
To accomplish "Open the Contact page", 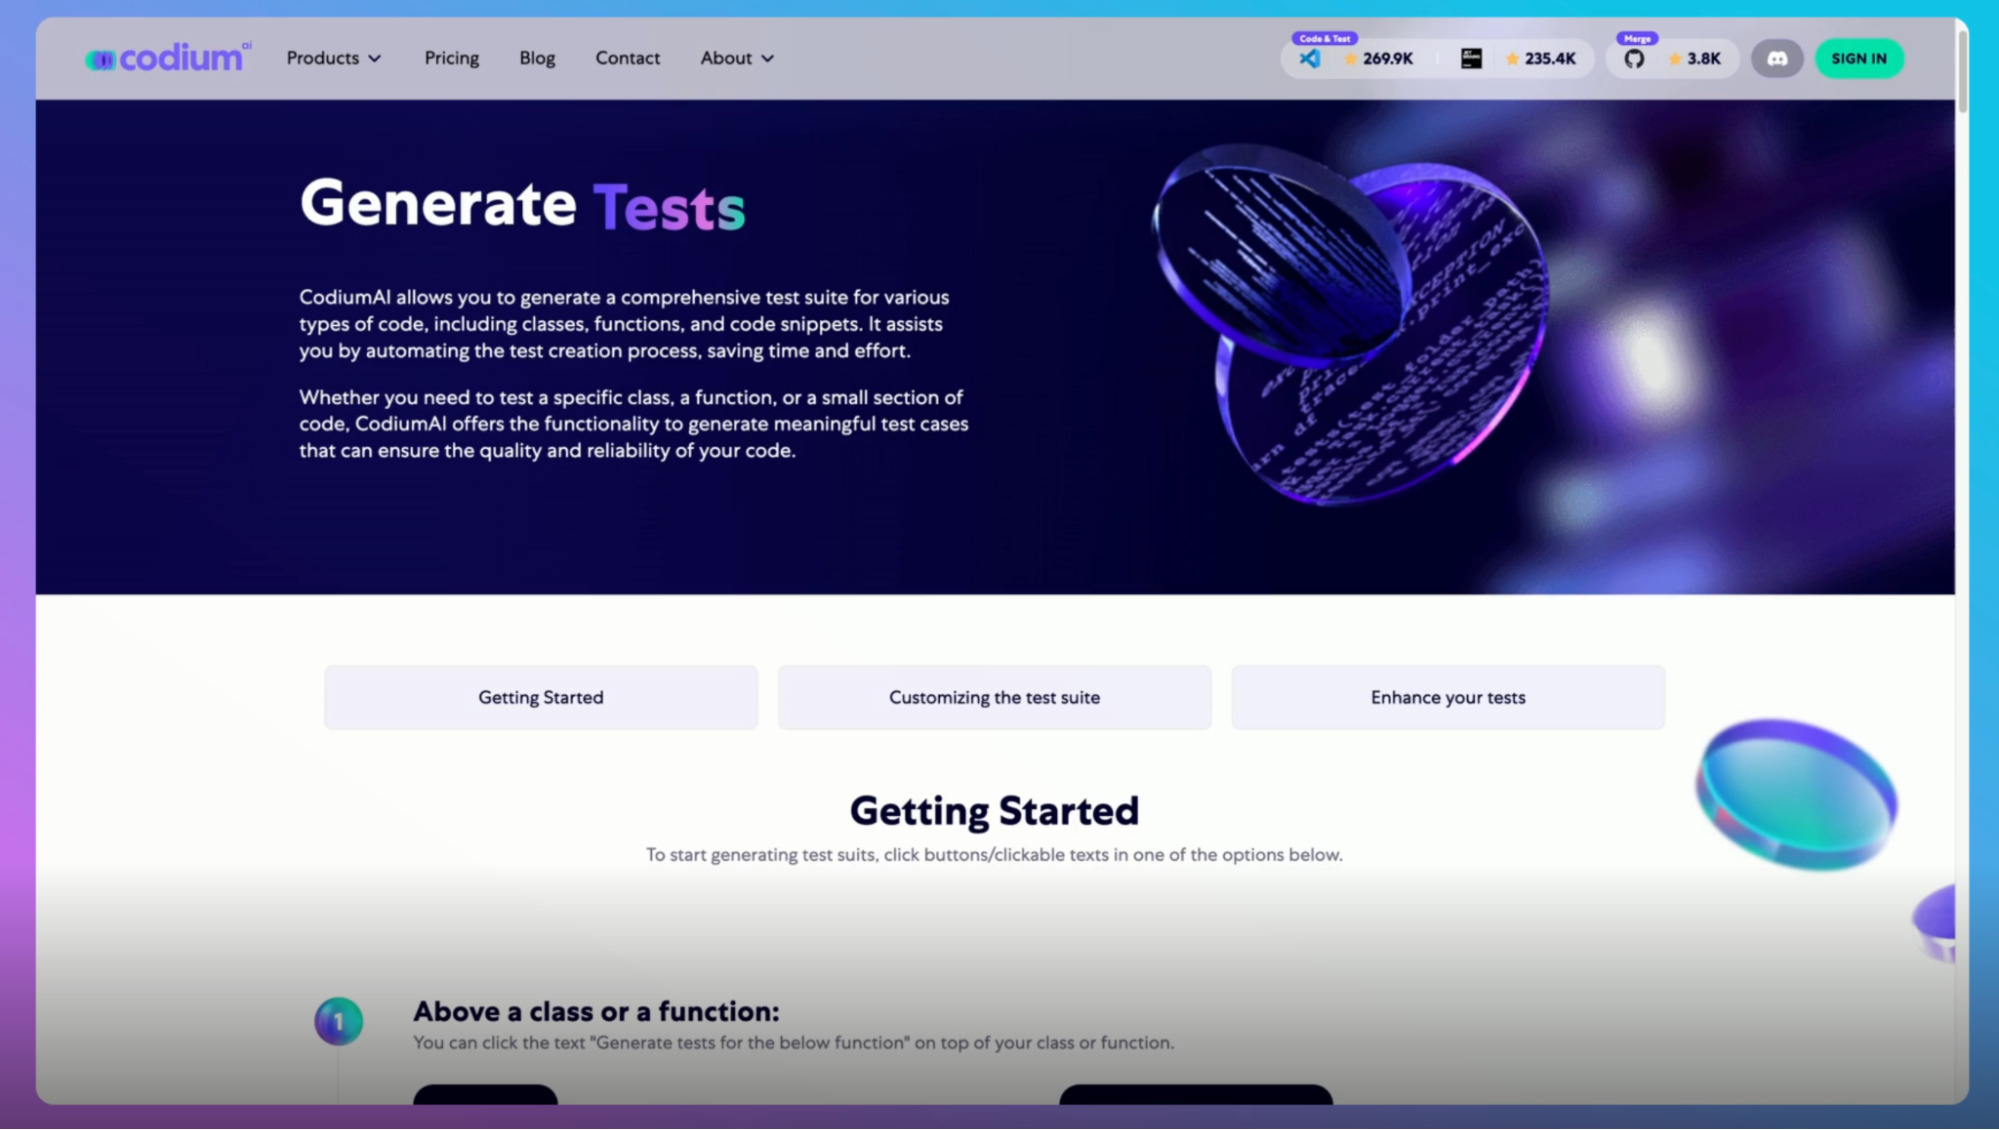I will pos(627,58).
